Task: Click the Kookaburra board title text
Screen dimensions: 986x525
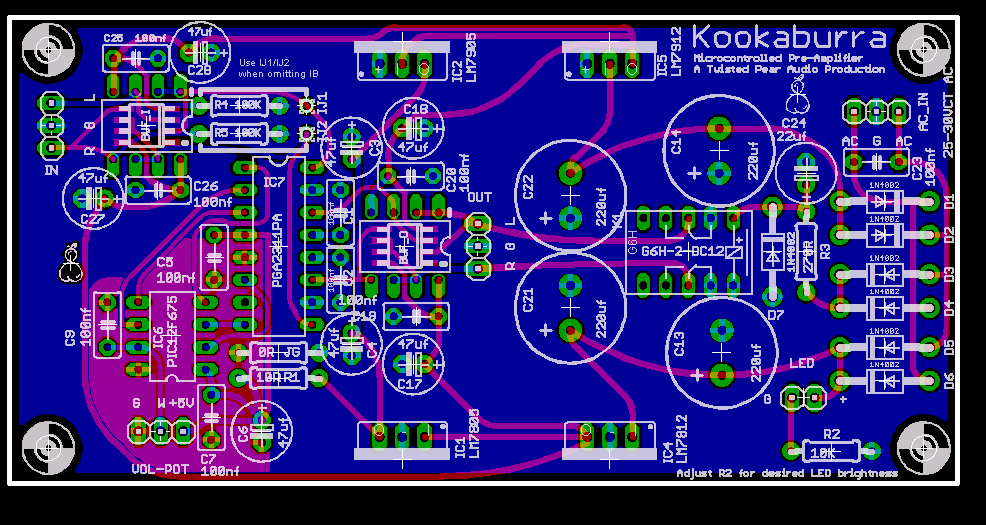Action: 789,38
